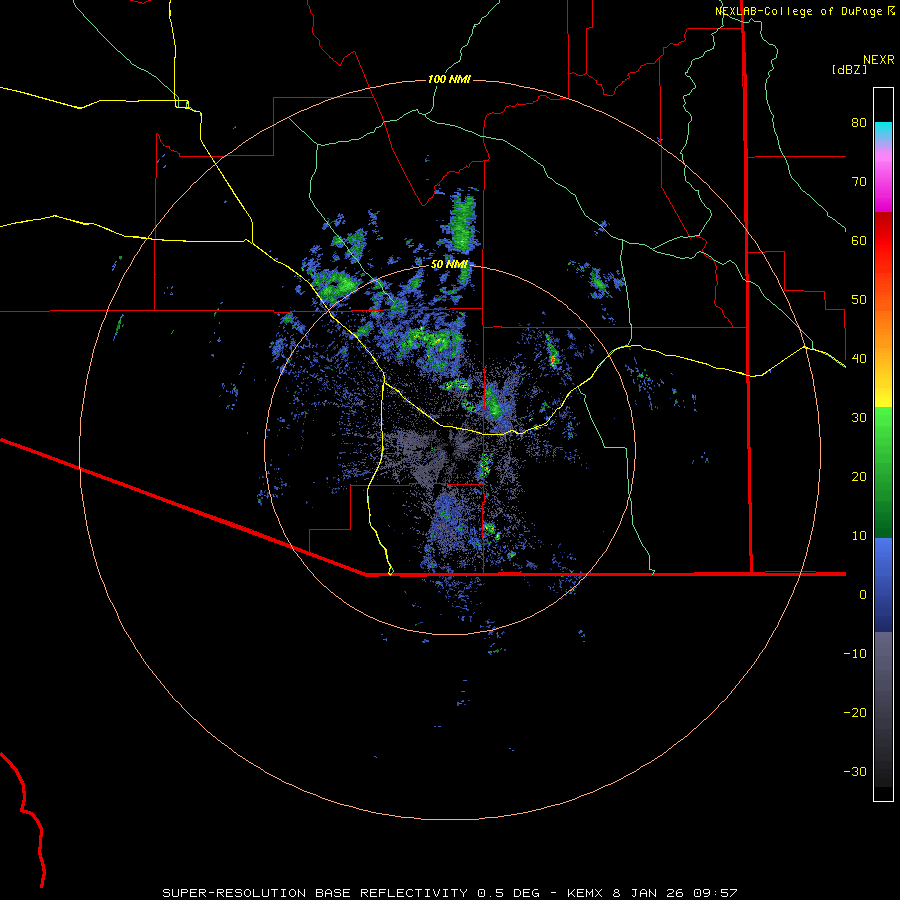The width and height of the screenshot is (900, 900).
Task: Click the '100 NMI' range ring label
Action: click(449, 79)
